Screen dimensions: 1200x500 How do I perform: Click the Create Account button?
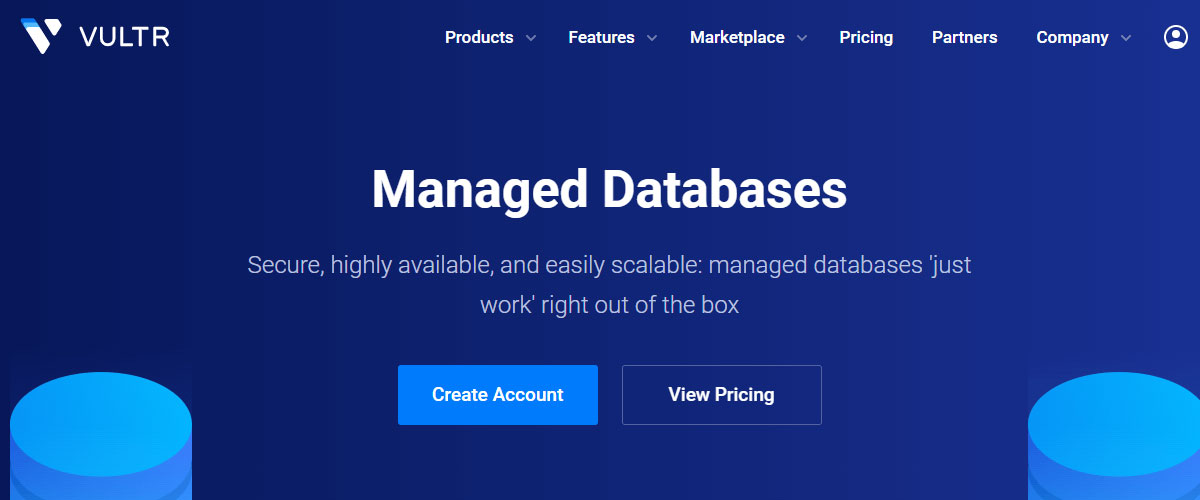[x=498, y=395]
